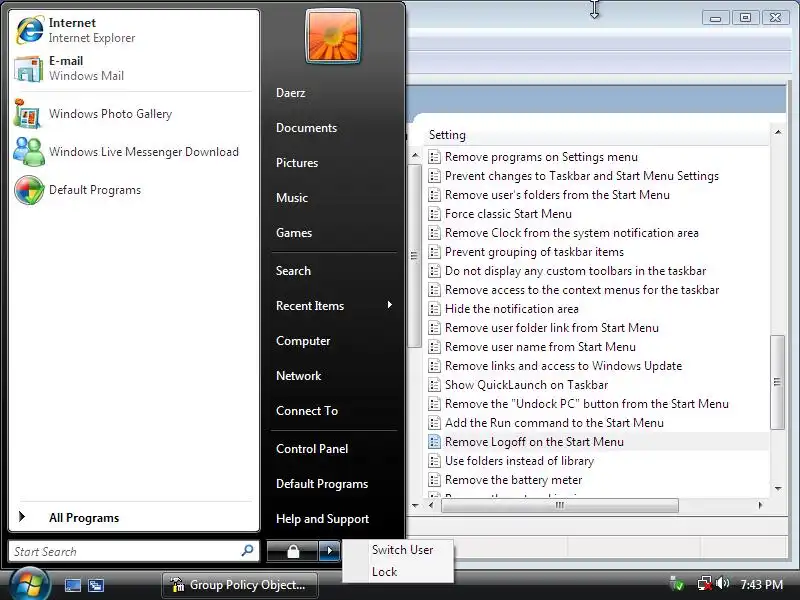Open Default Programs in the left pane
The image size is (800, 600).
[x=133, y=190]
